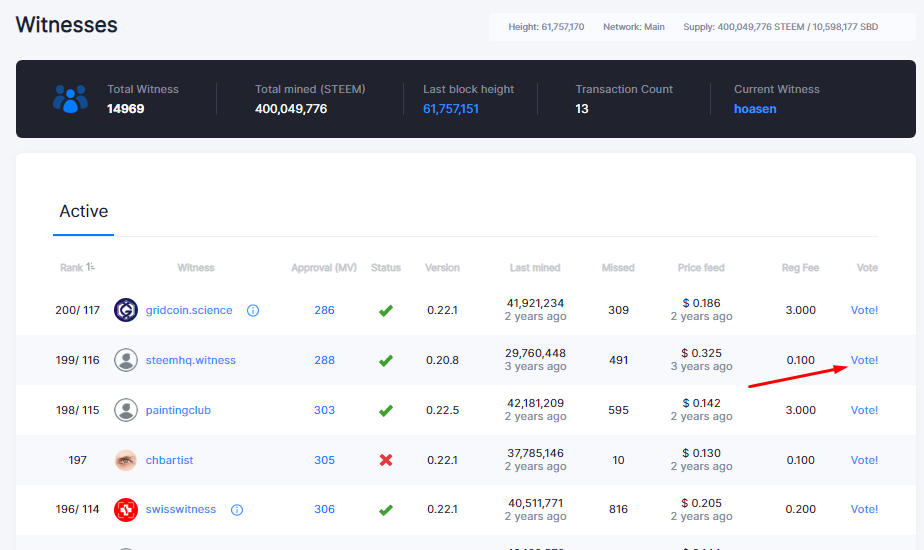
Task: Click the steemhq.witness avatar icon
Action: click(126, 360)
